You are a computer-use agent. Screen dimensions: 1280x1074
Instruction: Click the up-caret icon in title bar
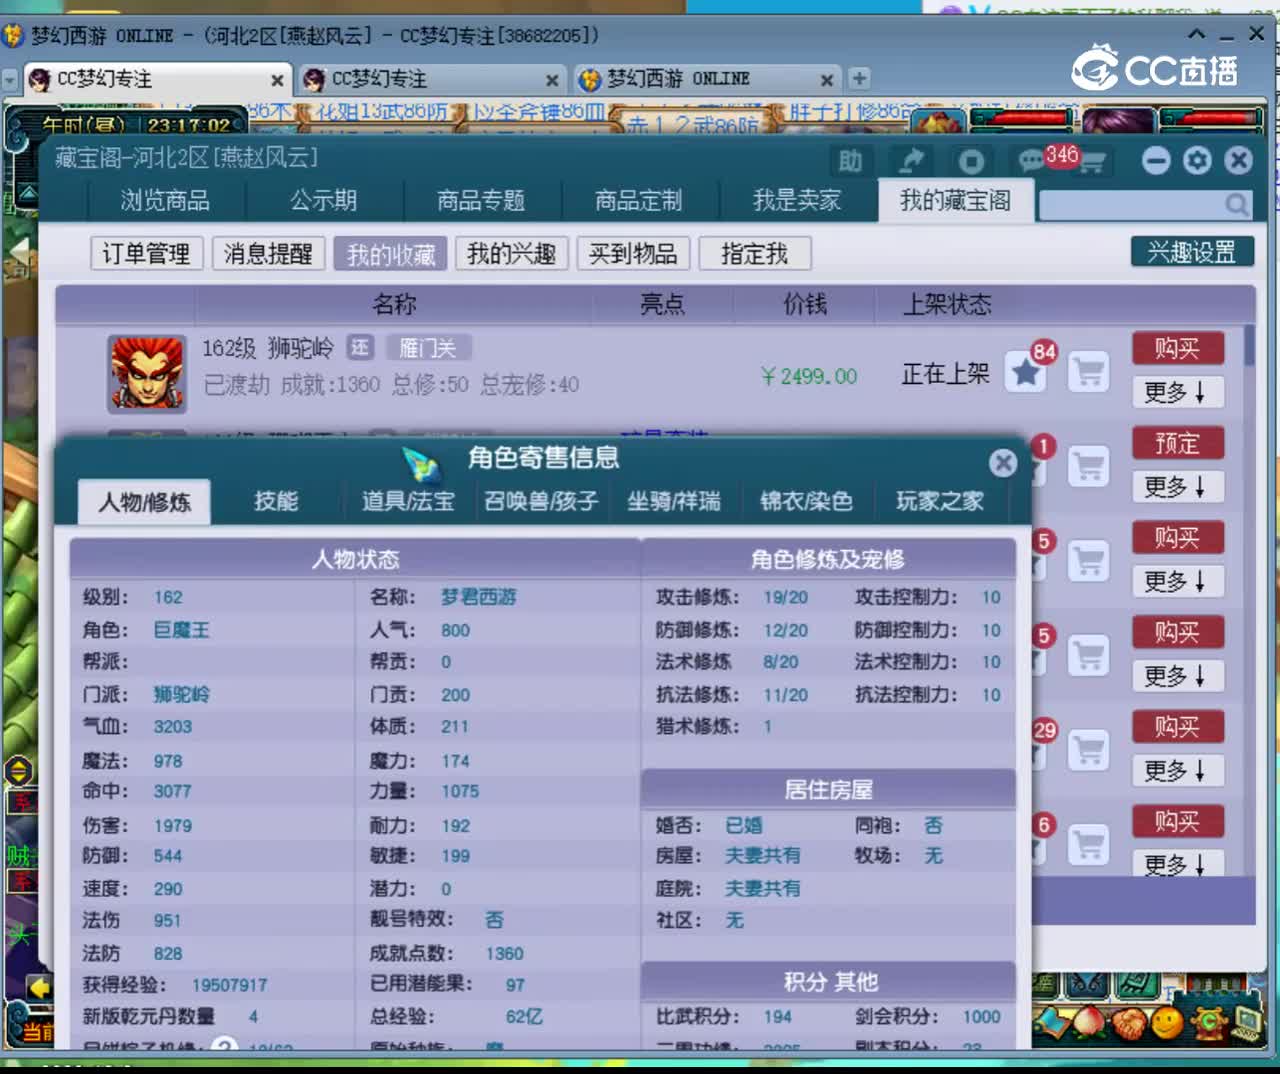pyautogui.click(x=1197, y=34)
